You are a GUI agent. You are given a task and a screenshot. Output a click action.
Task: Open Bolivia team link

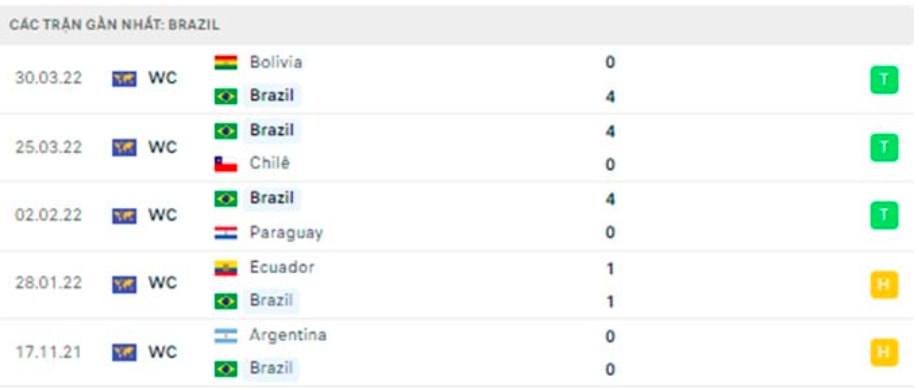(x=276, y=62)
